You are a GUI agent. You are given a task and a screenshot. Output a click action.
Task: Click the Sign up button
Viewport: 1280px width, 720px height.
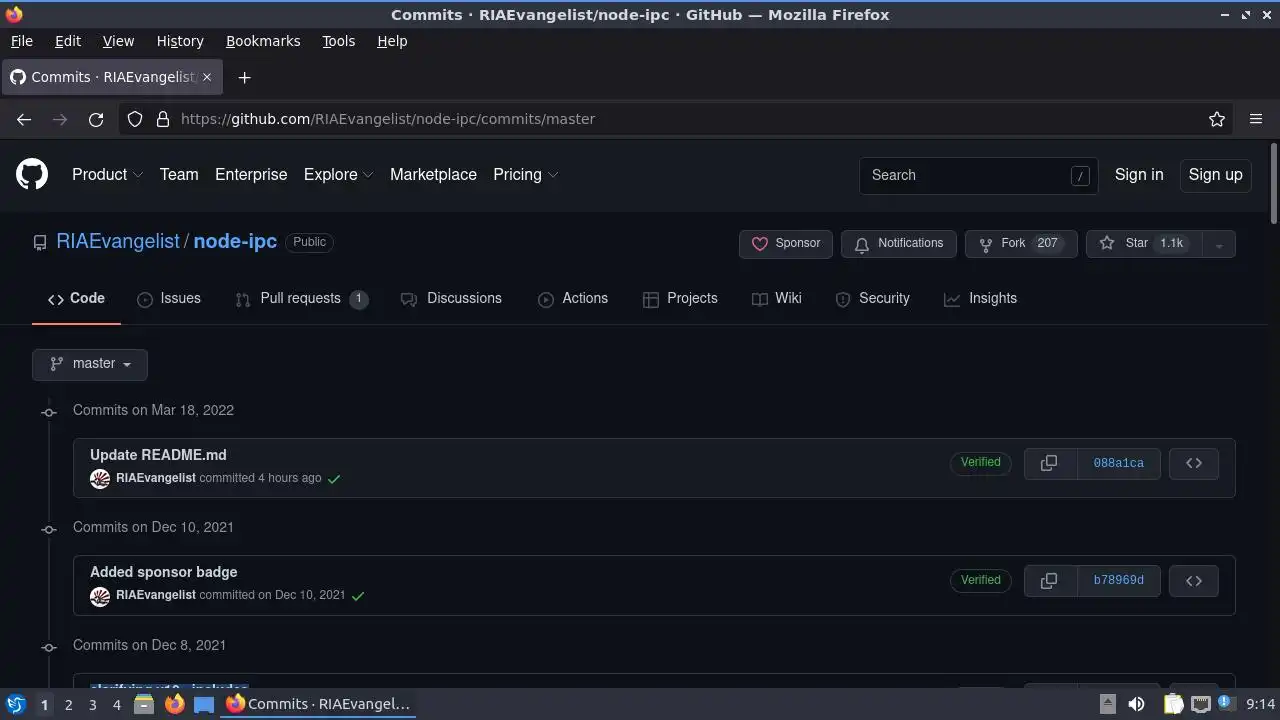coord(1215,174)
